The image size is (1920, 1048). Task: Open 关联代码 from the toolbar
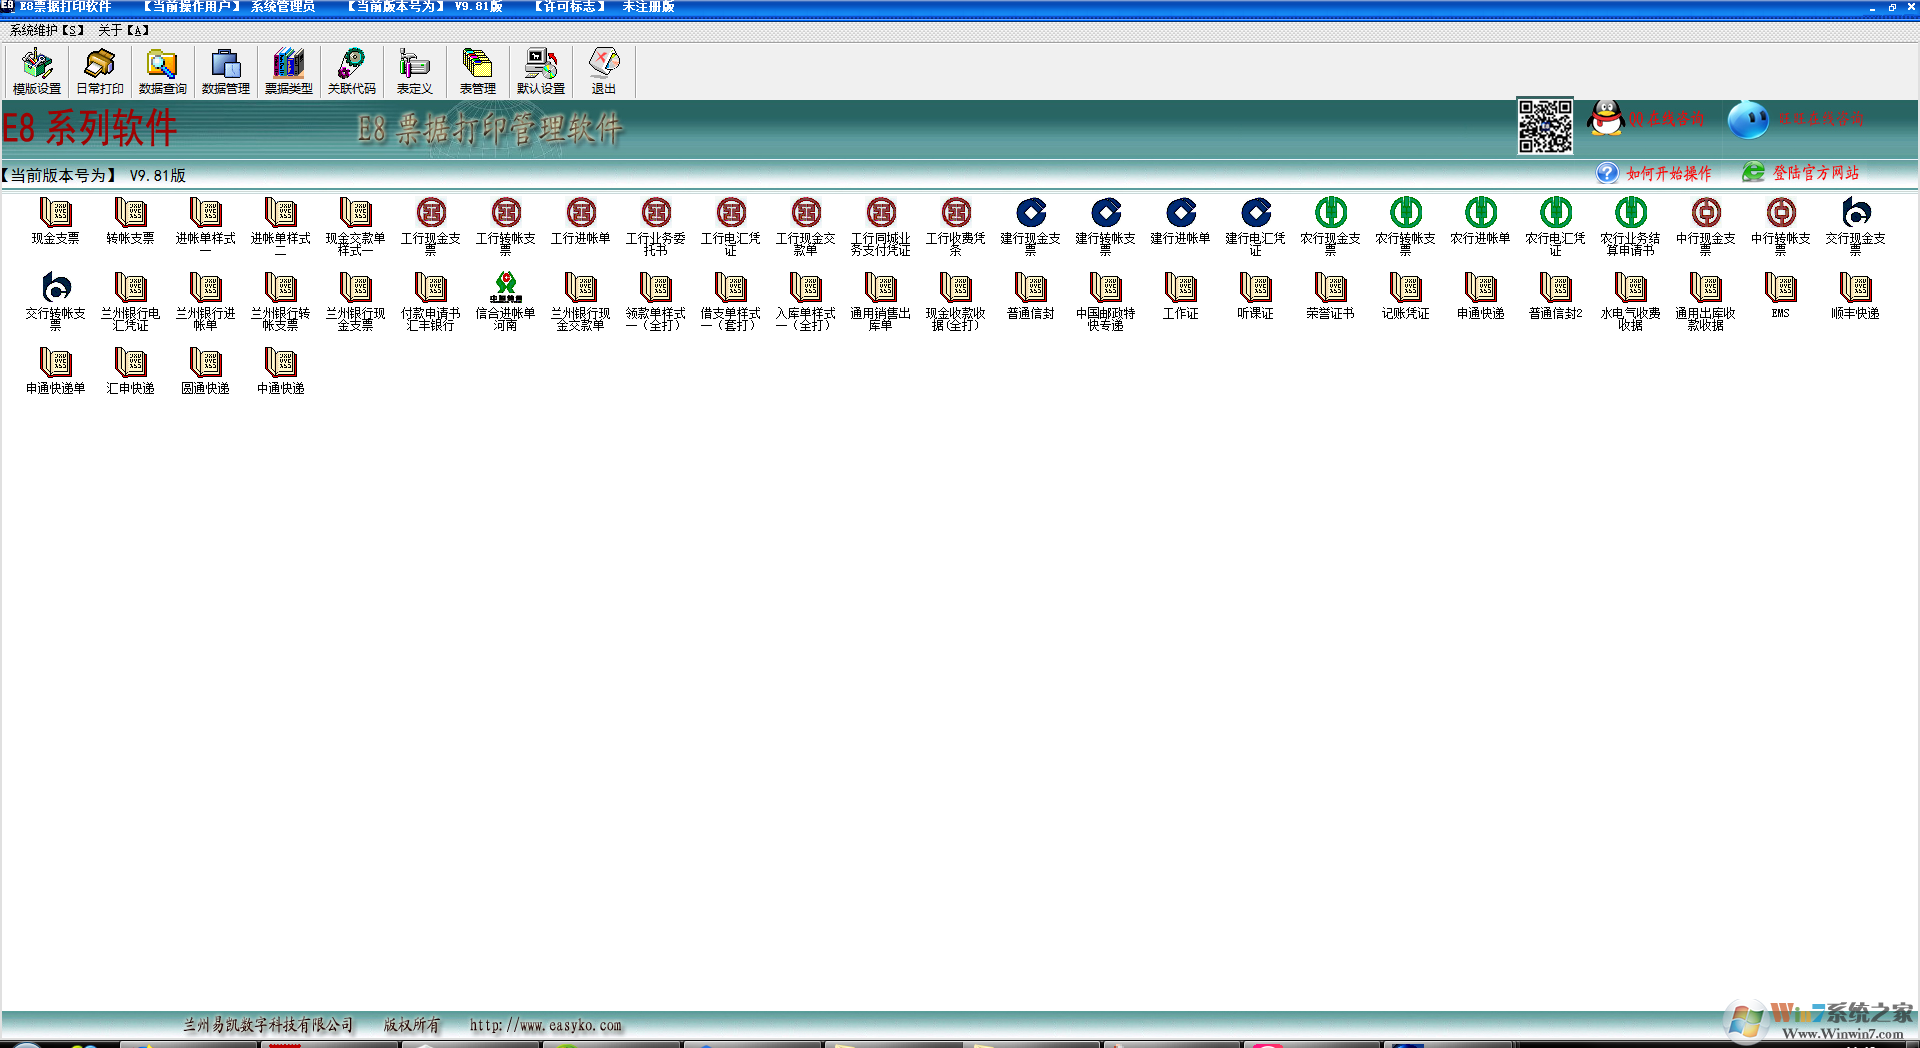(352, 71)
